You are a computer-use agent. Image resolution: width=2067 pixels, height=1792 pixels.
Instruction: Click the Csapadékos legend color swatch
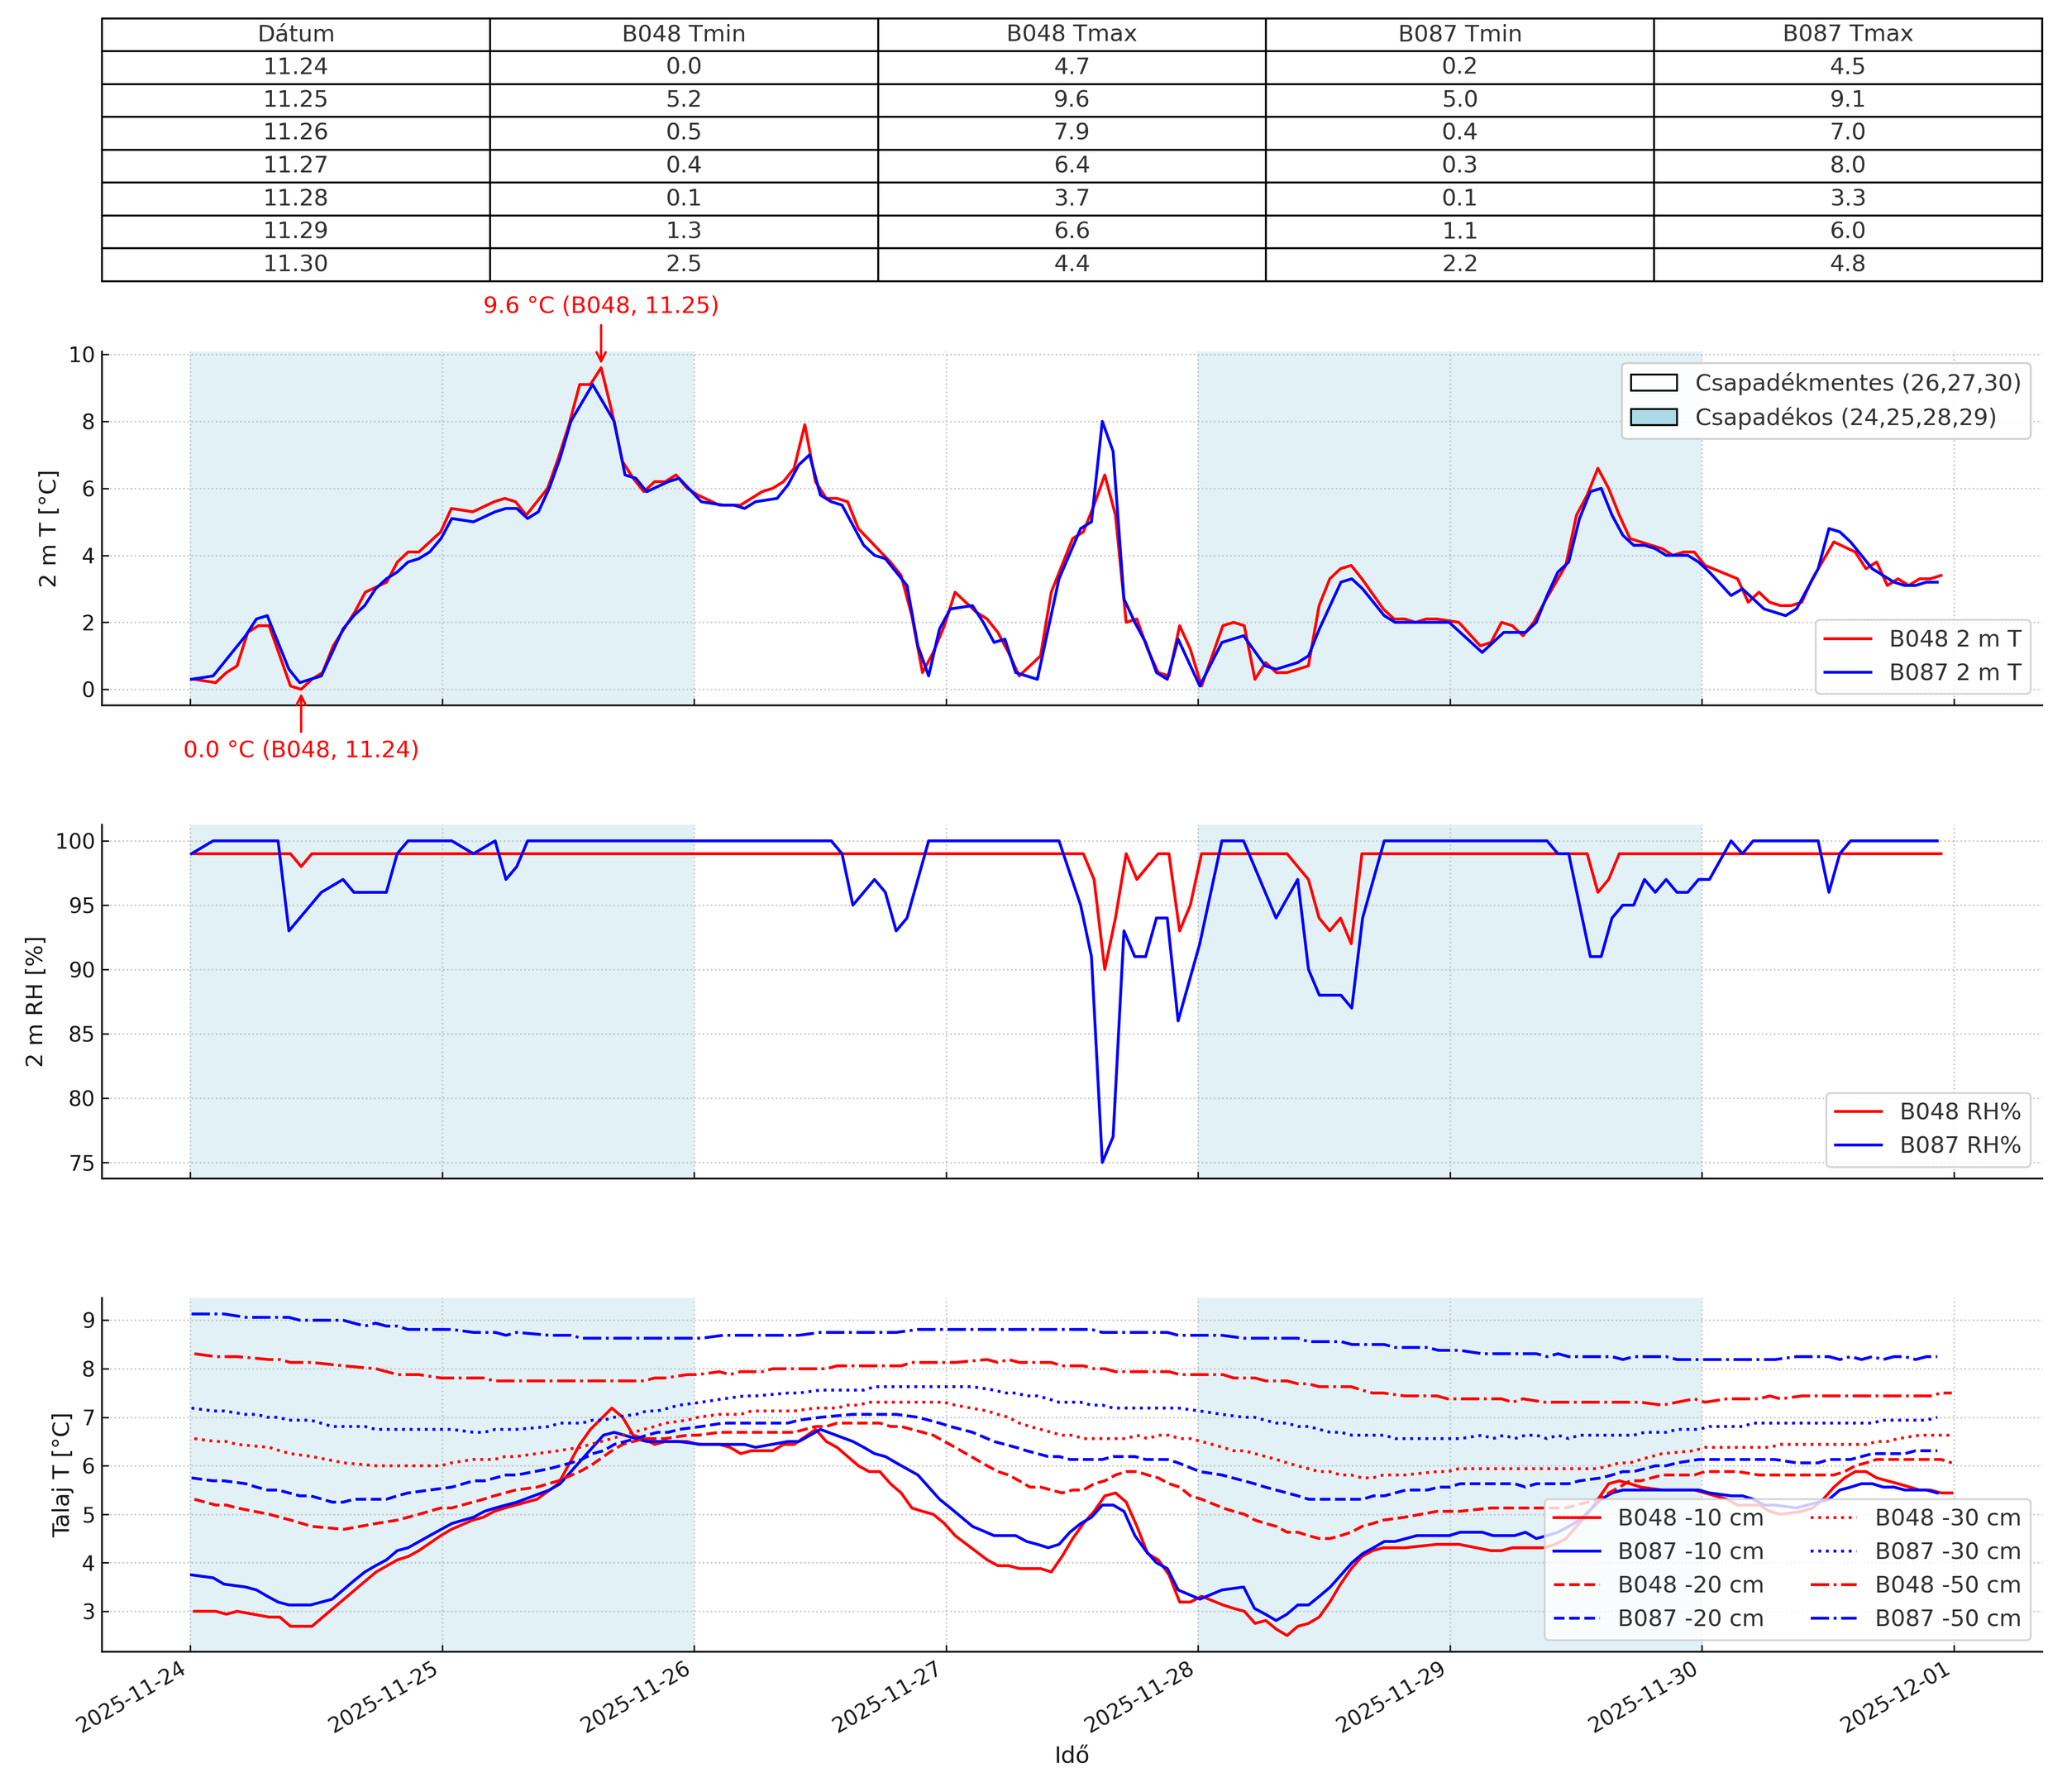pos(1653,417)
